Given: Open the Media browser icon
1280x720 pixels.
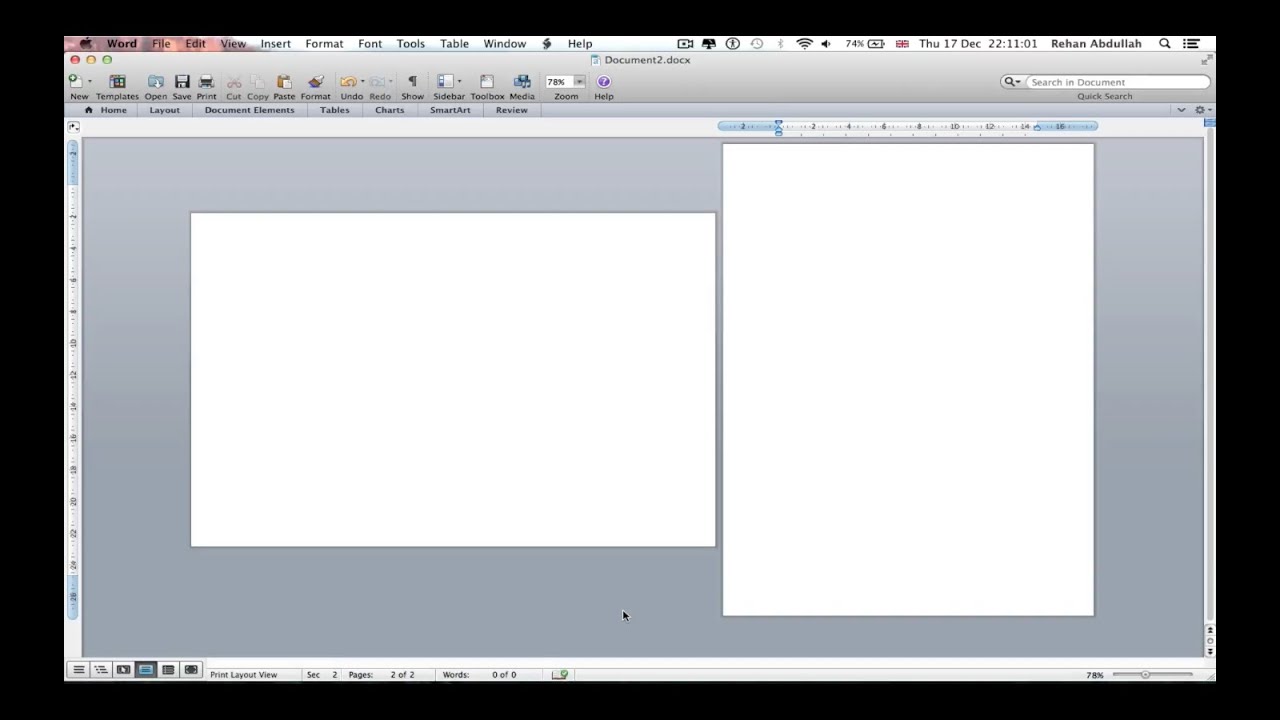Looking at the screenshot, I should click(x=522, y=81).
